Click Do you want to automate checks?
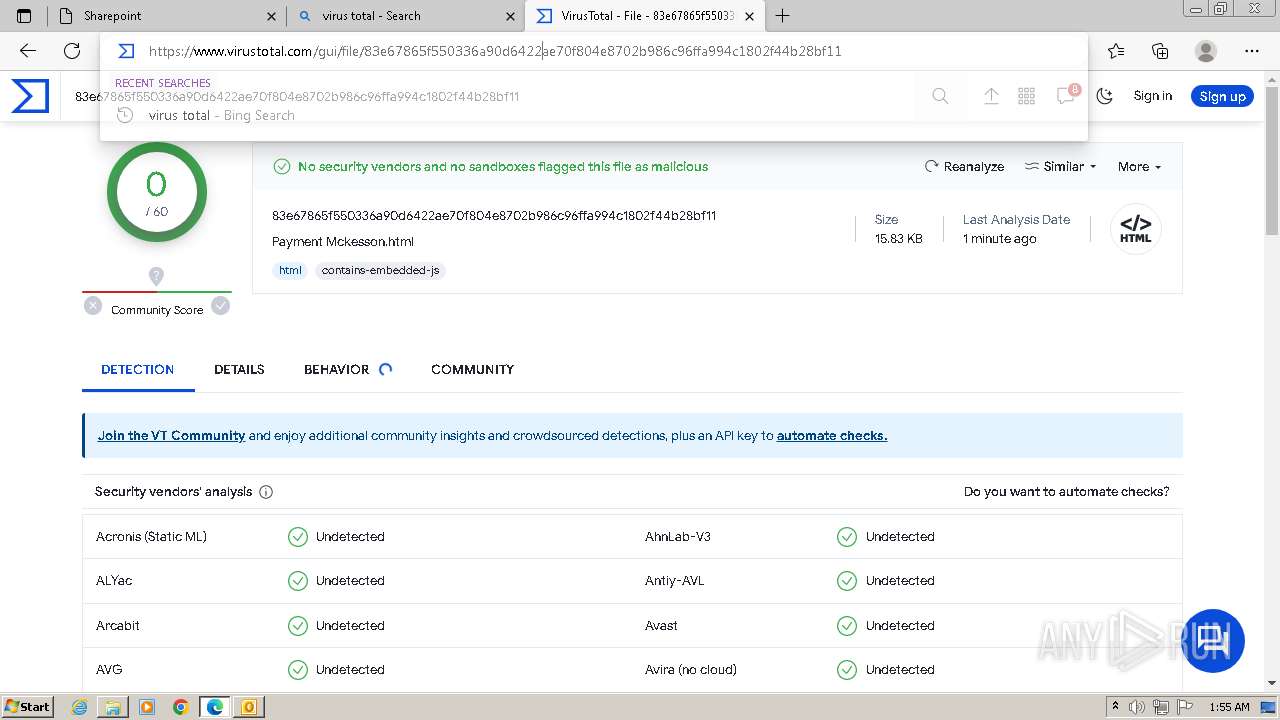The height and width of the screenshot is (720, 1280). point(1066,492)
